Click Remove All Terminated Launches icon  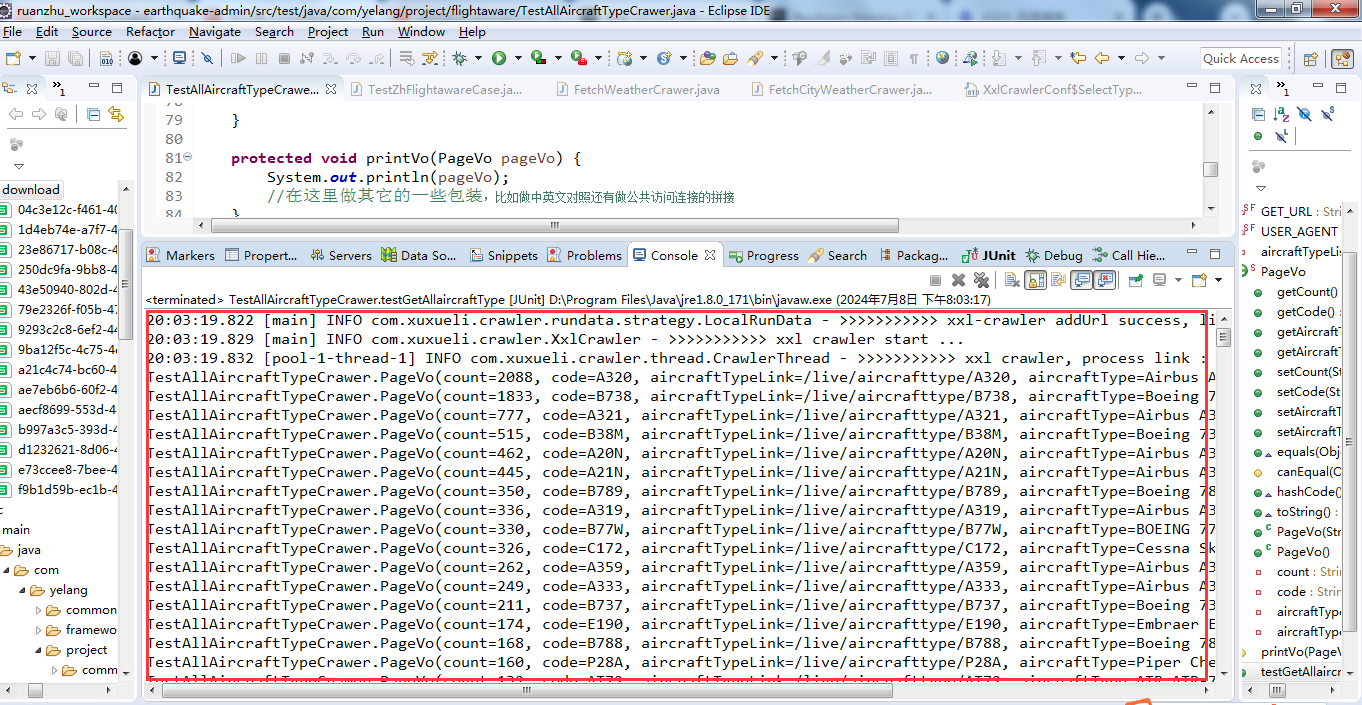(981, 280)
